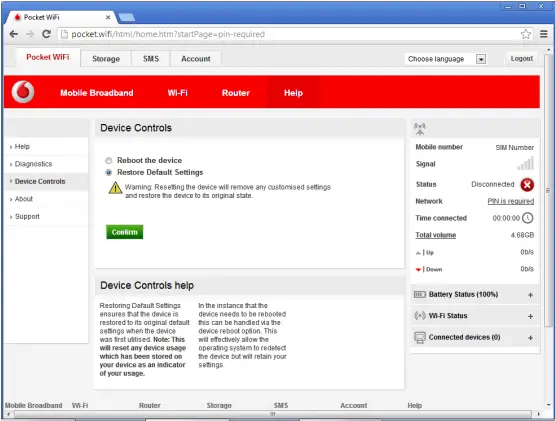The image size is (555, 421).
Task: Click the footer Wi-Fi link
Action: point(80,405)
